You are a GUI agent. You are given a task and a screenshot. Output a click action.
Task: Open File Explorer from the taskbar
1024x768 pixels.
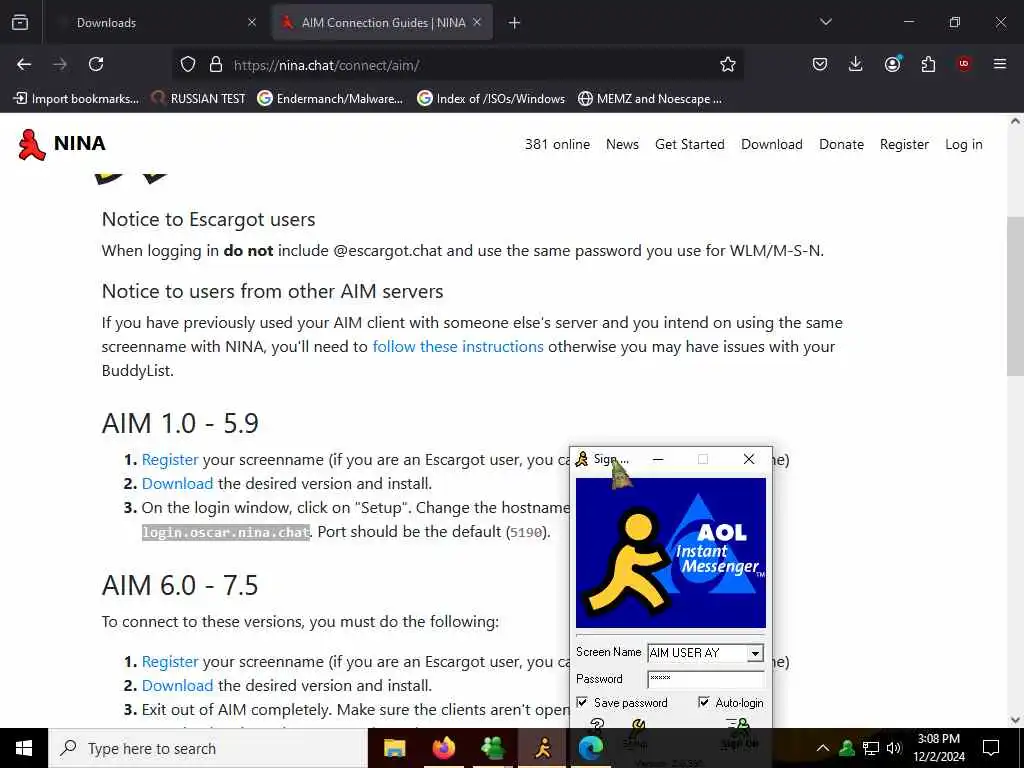pyautogui.click(x=394, y=748)
